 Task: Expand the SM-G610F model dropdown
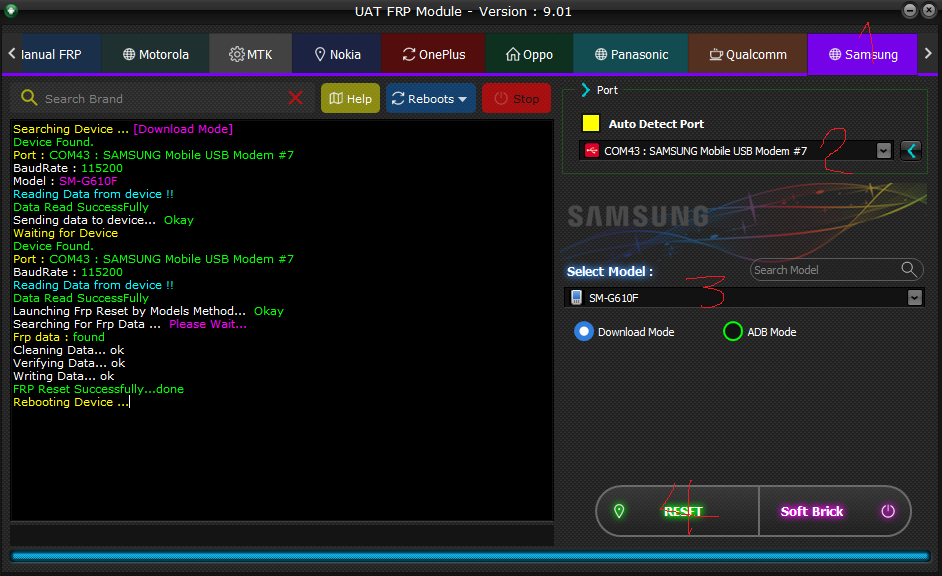pyautogui.click(x=914, y=297)
